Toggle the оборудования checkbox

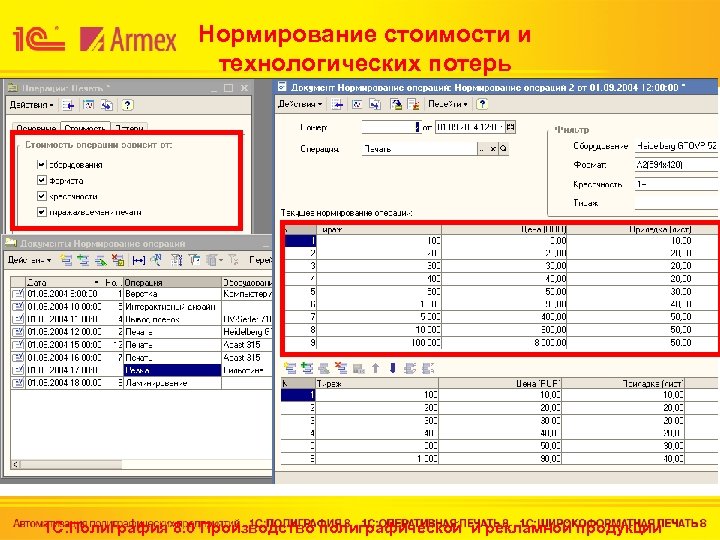[42, 164]
